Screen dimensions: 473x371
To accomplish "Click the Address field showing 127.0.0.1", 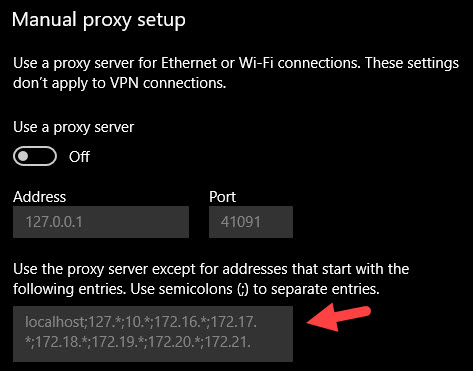I will pyautogui.click(x=101, y=222).
